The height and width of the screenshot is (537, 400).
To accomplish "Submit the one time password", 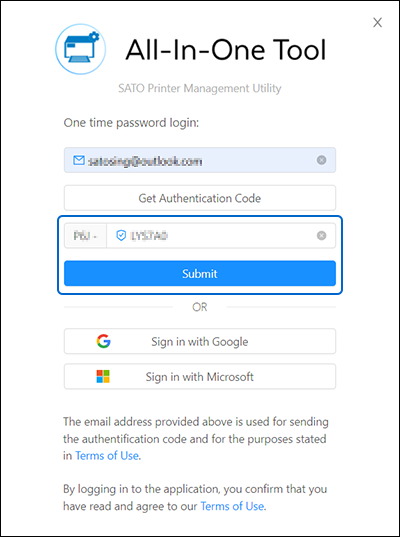I will coord(200,273).
